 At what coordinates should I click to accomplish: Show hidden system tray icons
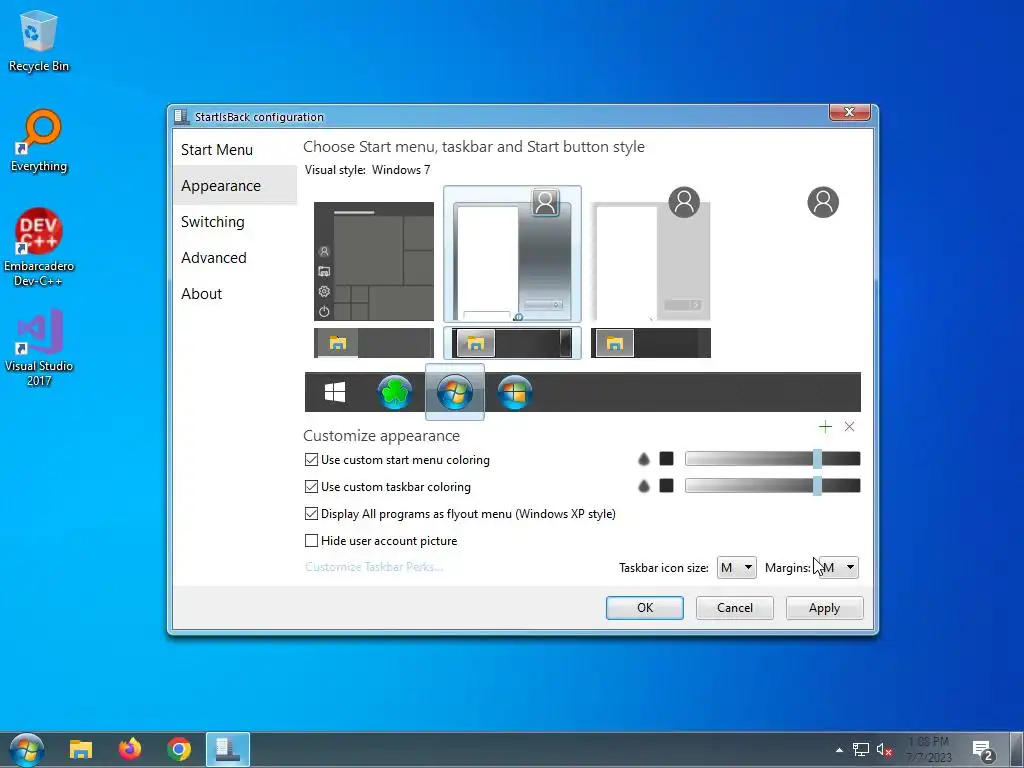pyautogui.click(x=839, y=750)
